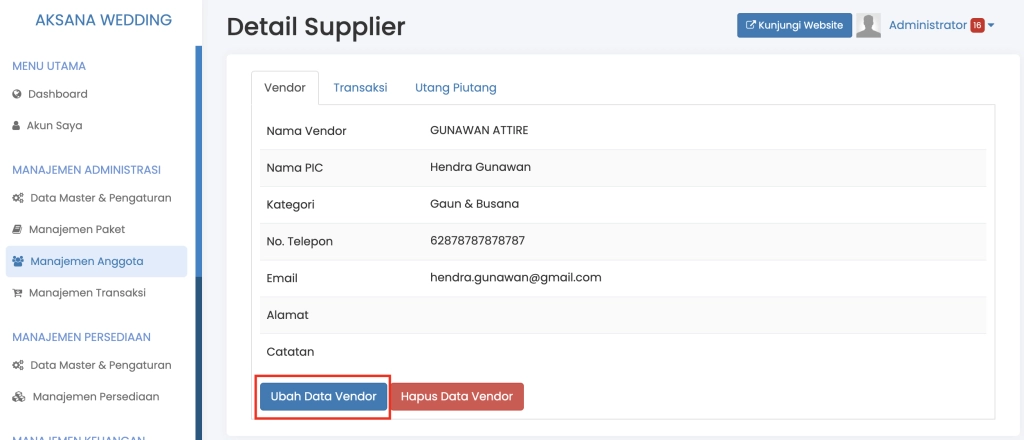Click the Administrator username link
The width and height of the screenshot is (1024, 440).
coord(927,25)
